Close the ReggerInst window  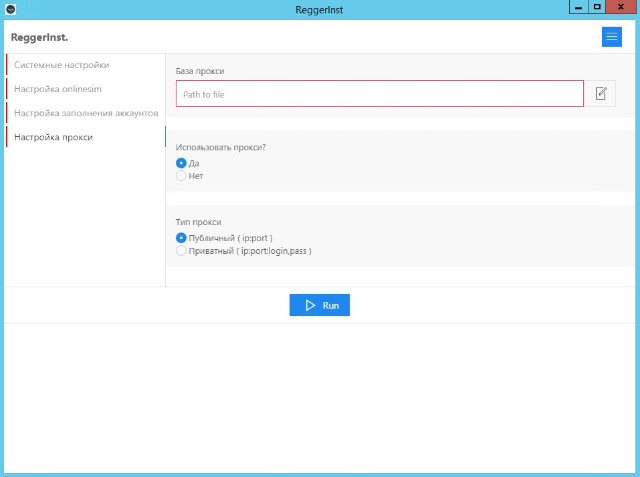622,7
